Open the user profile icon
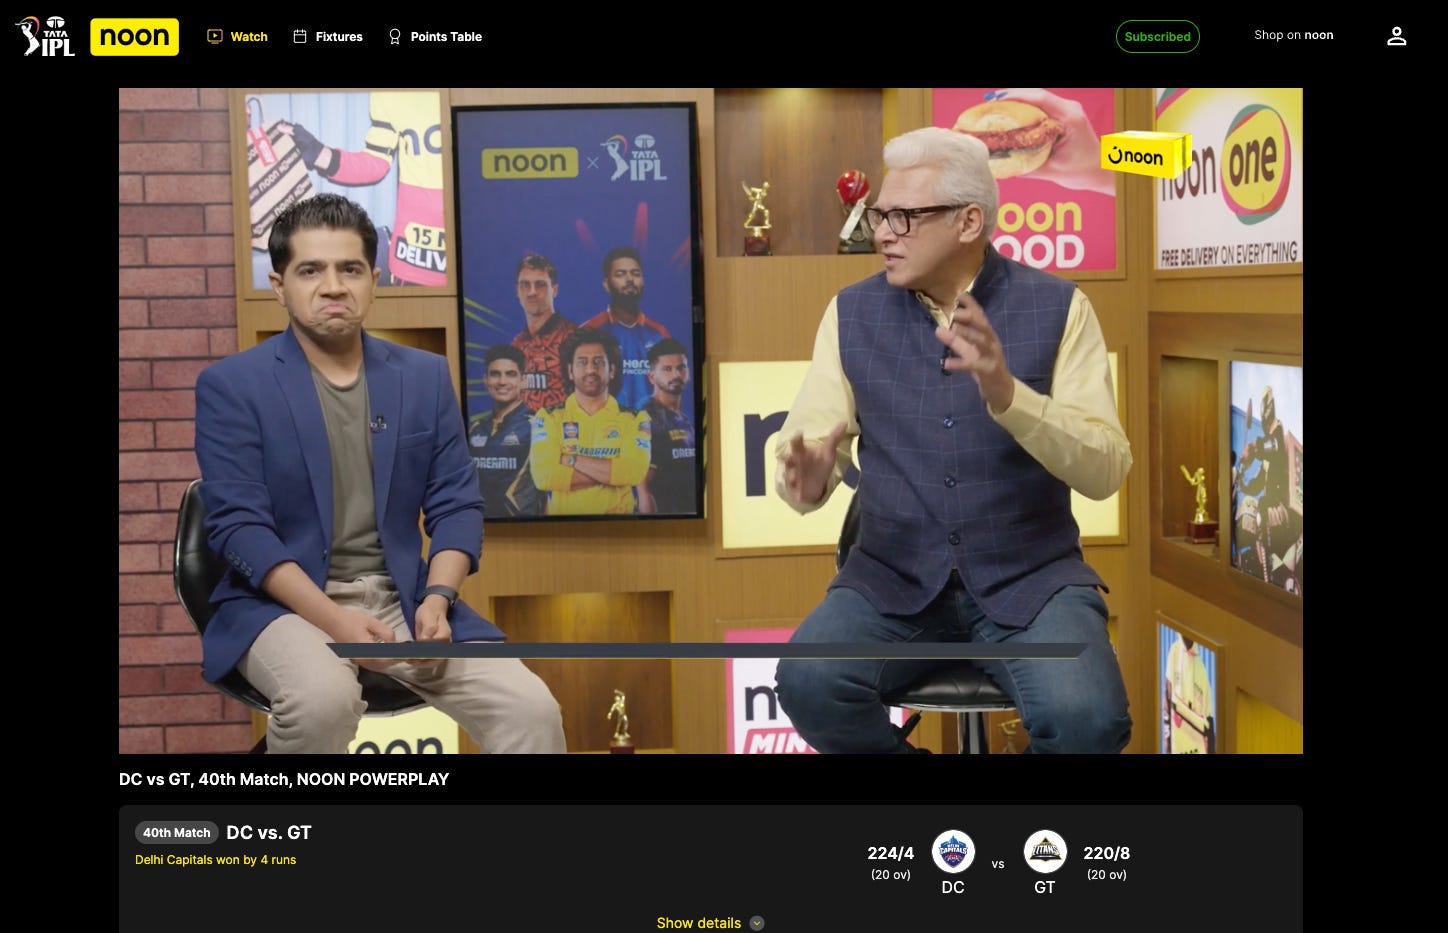Screen dimensions: 1448x933 [x=1397, y=36]
